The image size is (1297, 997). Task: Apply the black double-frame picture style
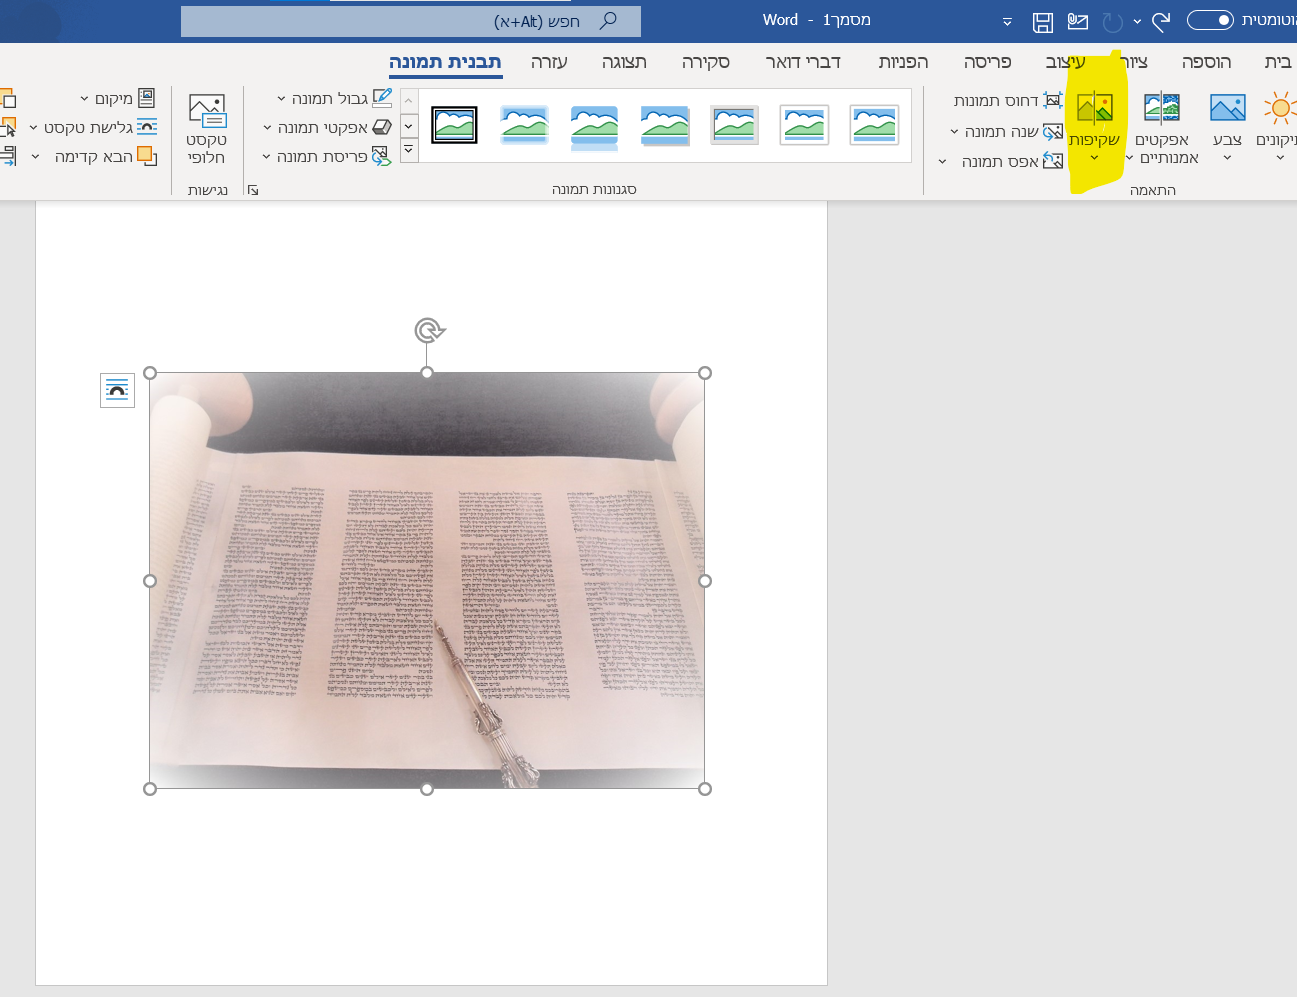(x=454, y=125)
